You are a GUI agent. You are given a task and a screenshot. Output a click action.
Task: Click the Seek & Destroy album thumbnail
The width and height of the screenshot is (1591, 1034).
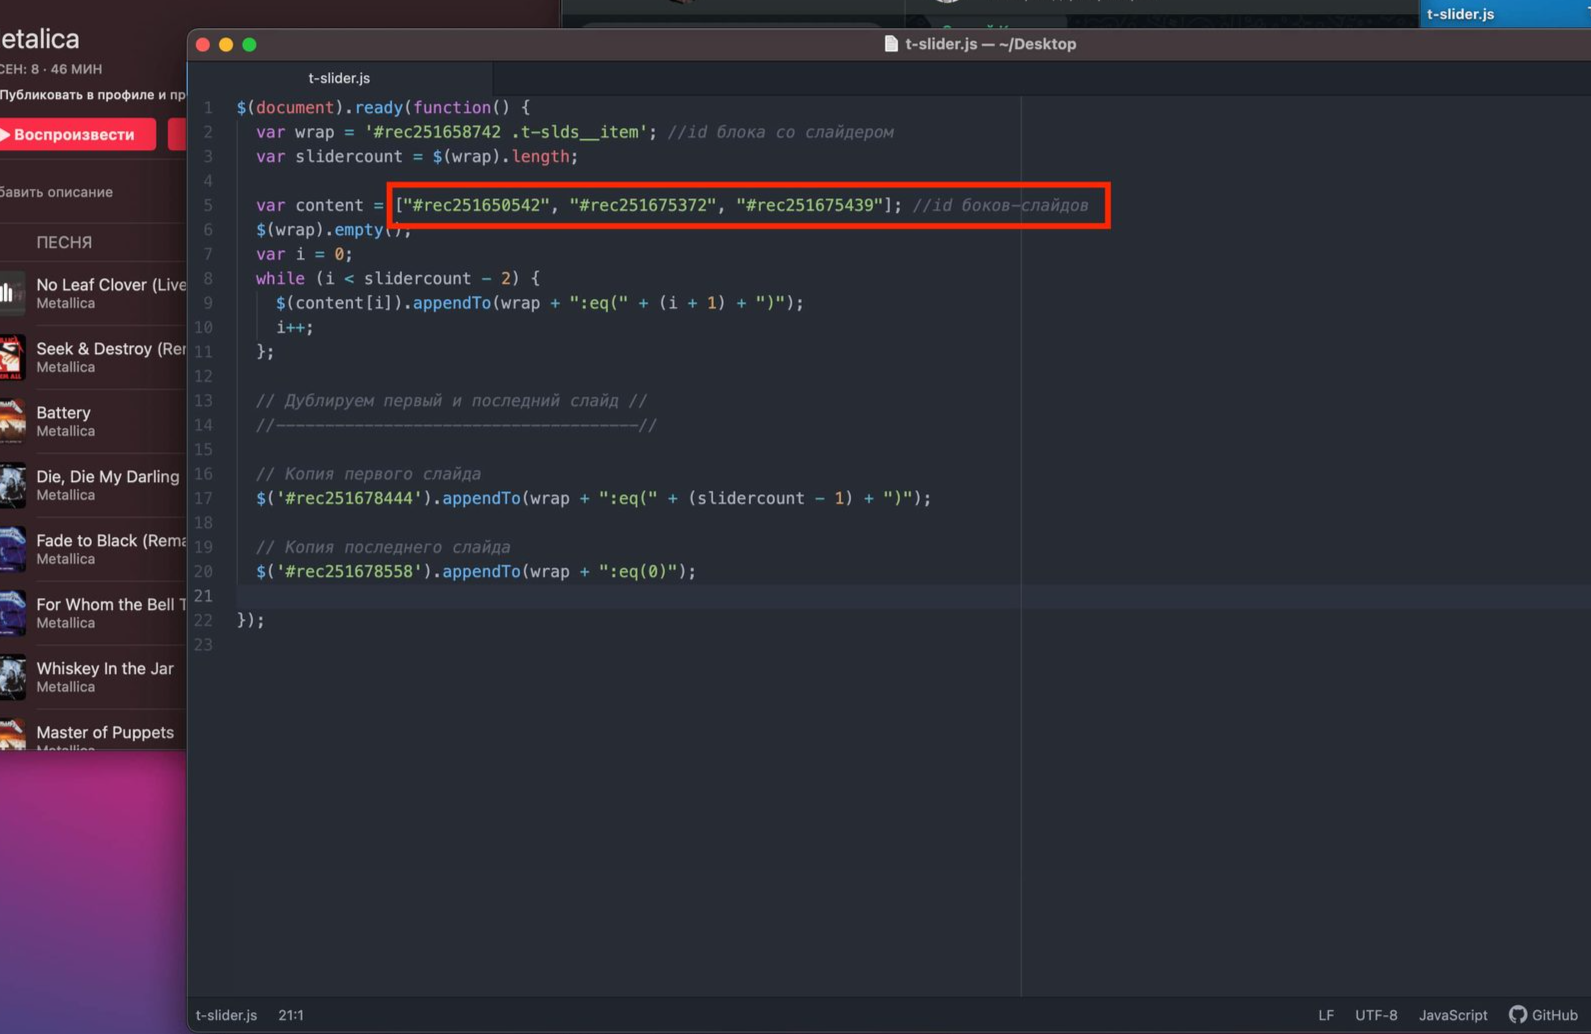pyautogui.click(x=12, y=357)
